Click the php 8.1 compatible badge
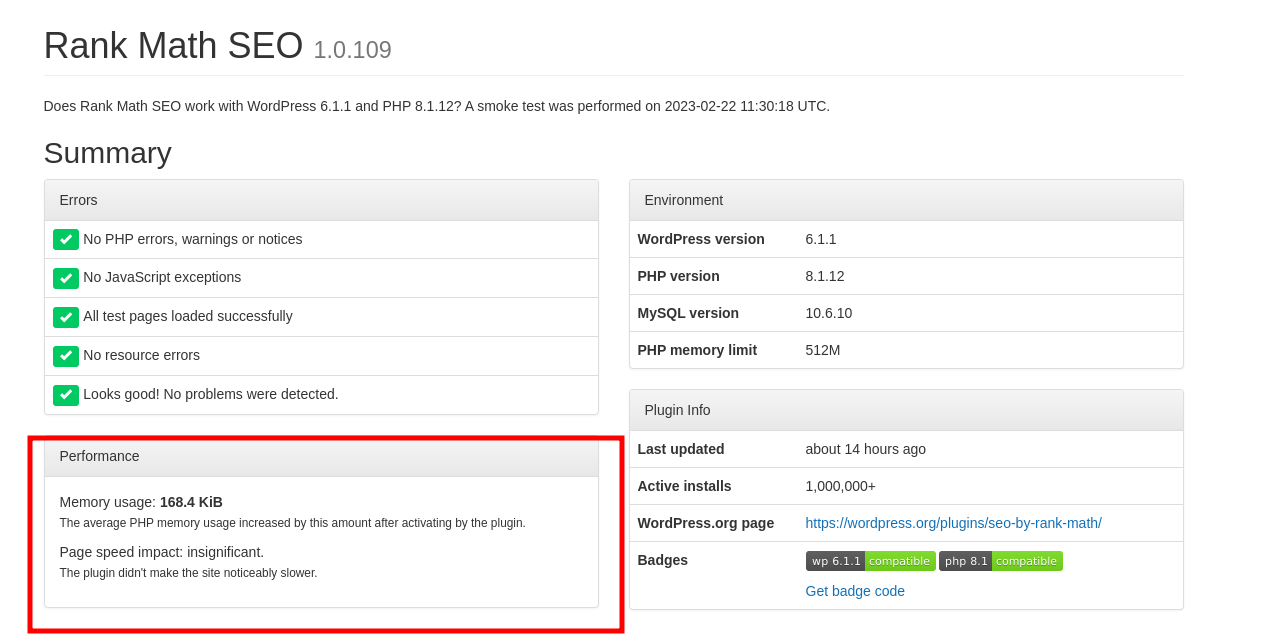Screen dimensions: 1266x640 coord(1000,561)
